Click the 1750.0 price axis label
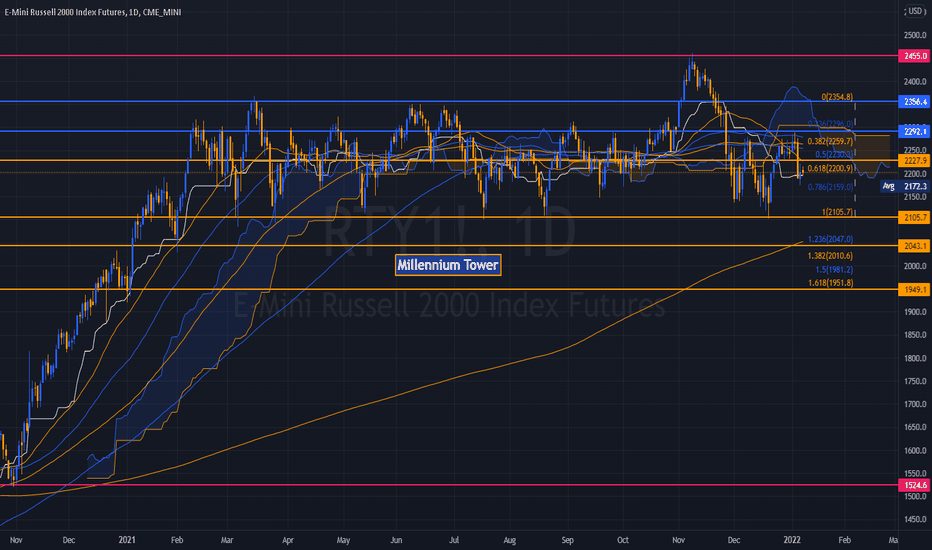This screenshot has width=932, height=550. tap(915, 381)
